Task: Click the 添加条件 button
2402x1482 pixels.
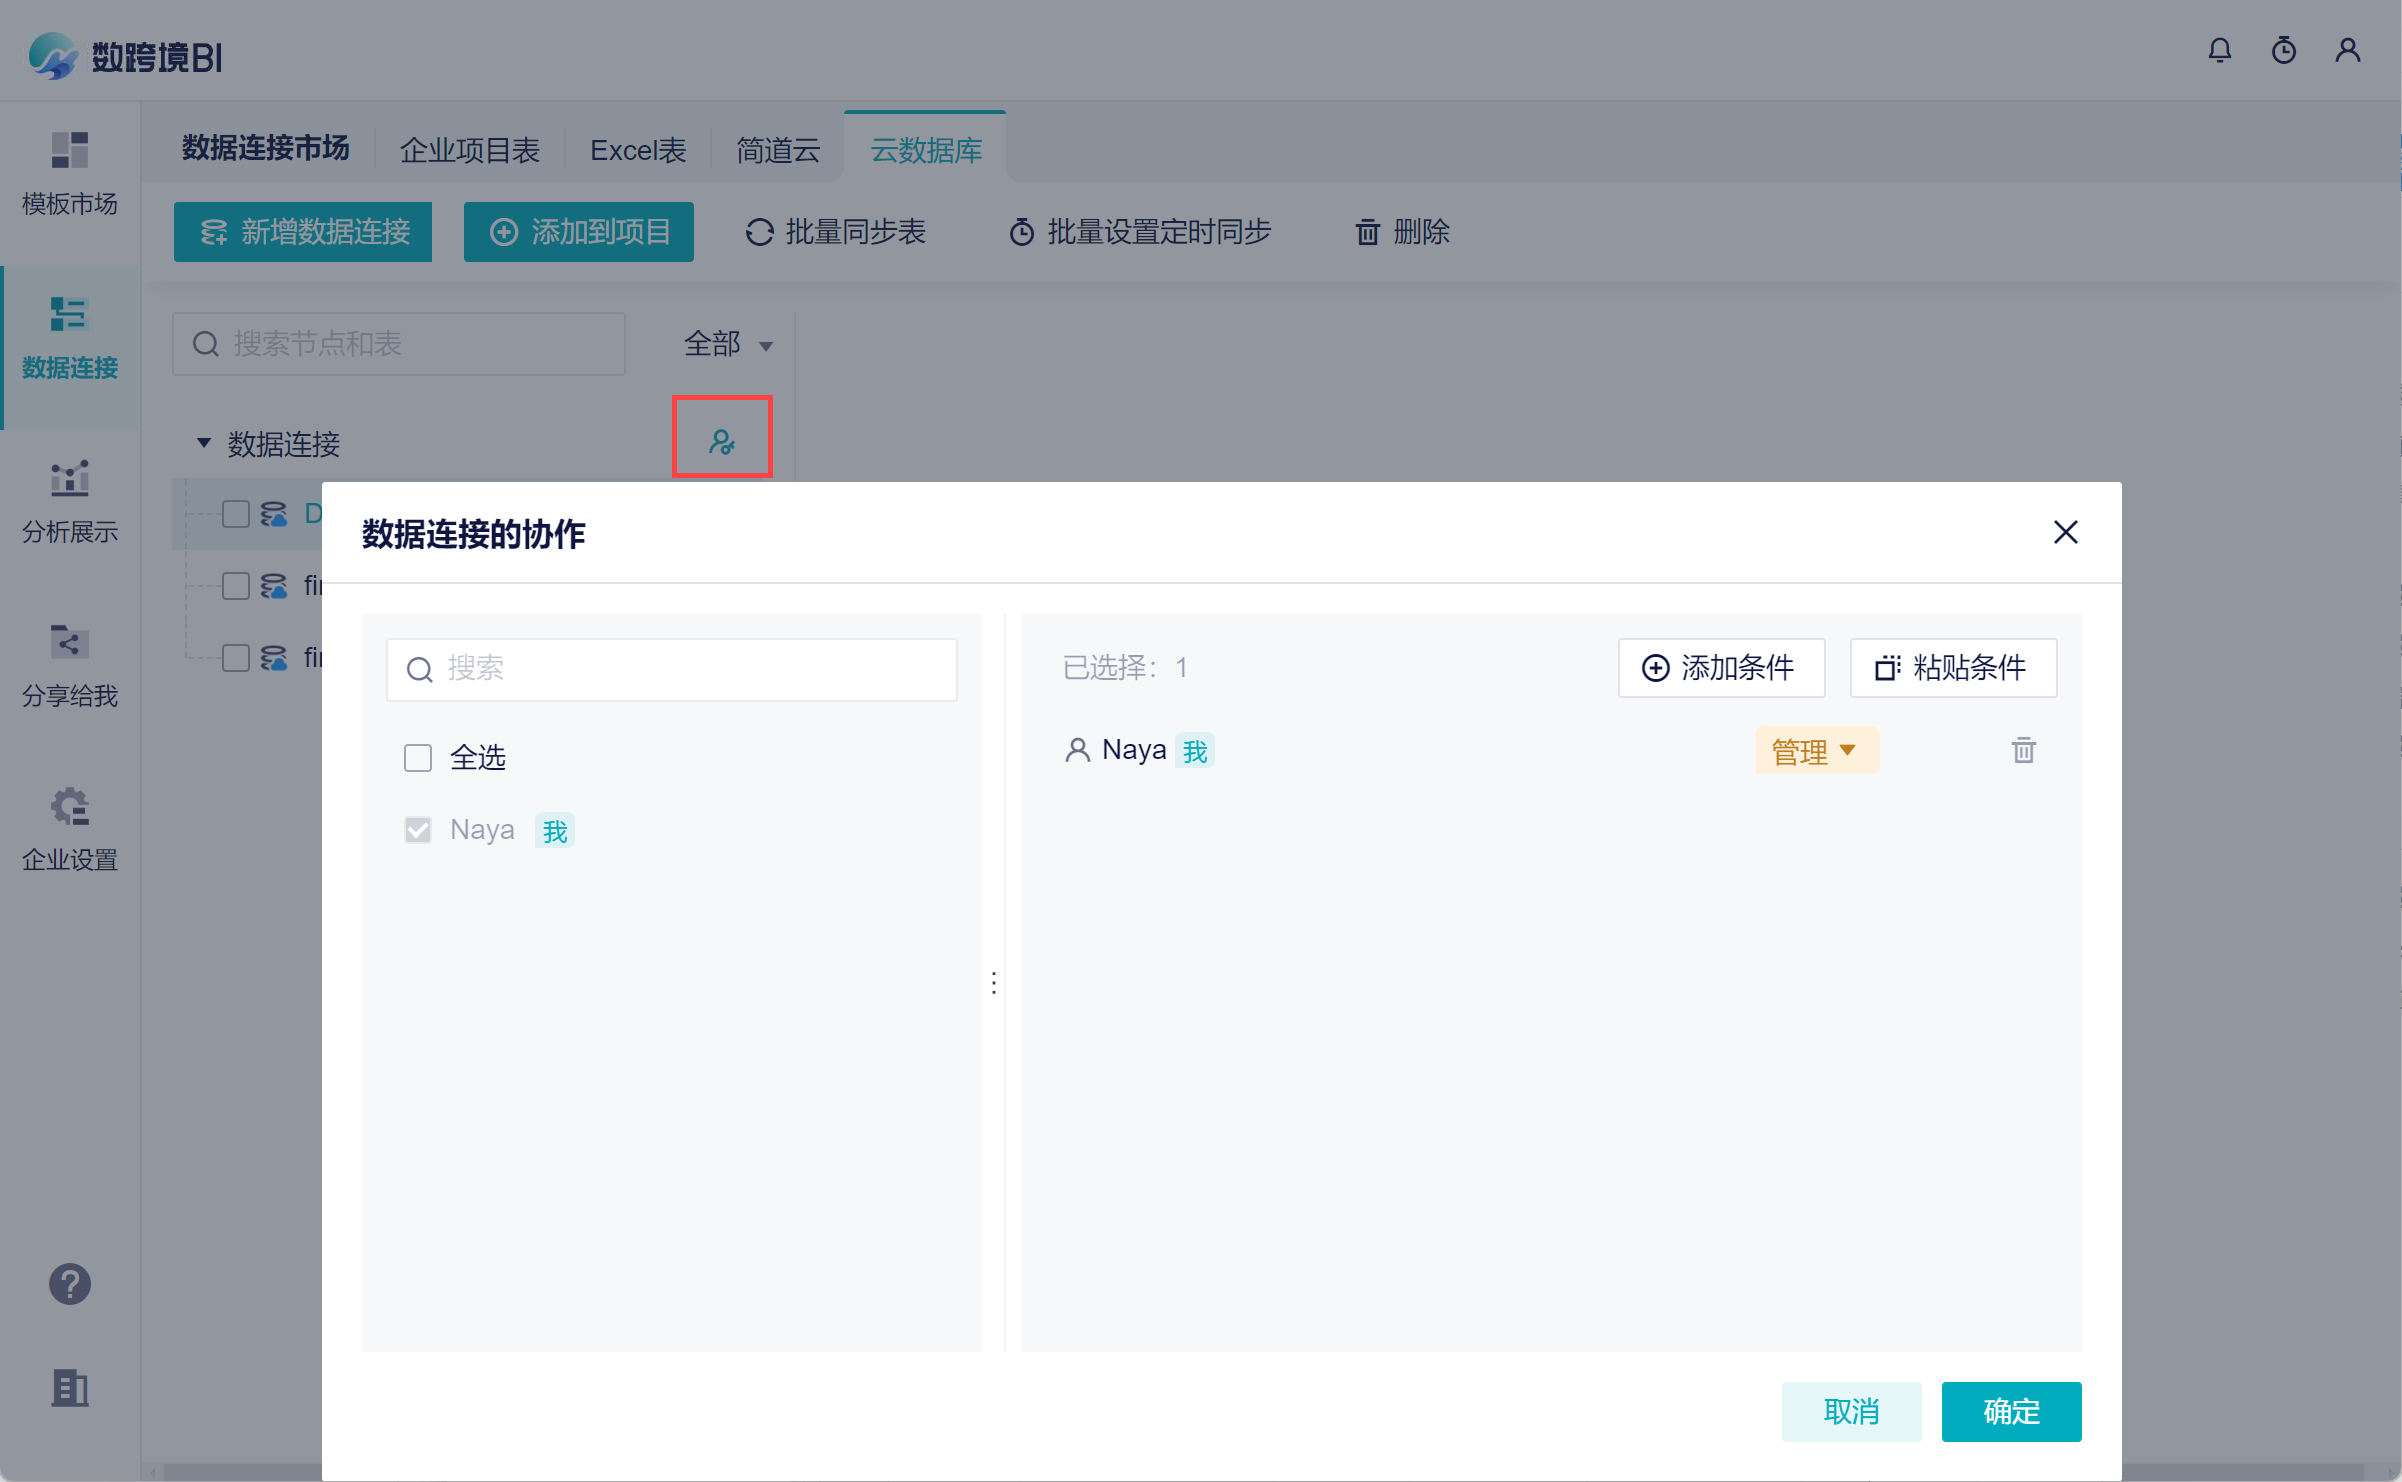Action: pos(1720,668)
